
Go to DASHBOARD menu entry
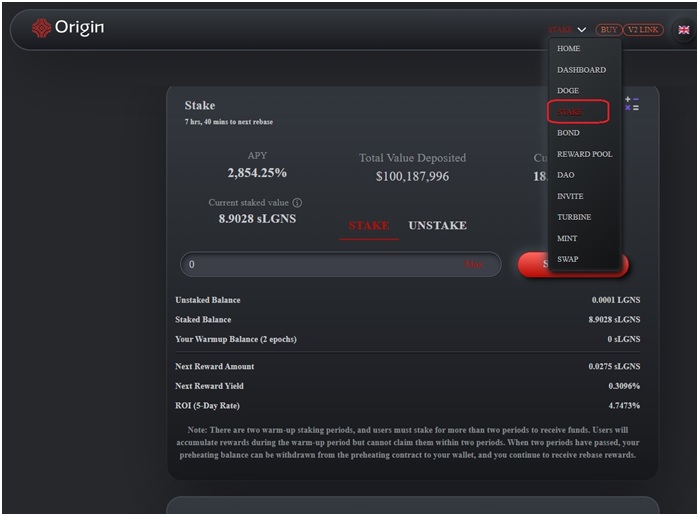click(x=581, y=70)
